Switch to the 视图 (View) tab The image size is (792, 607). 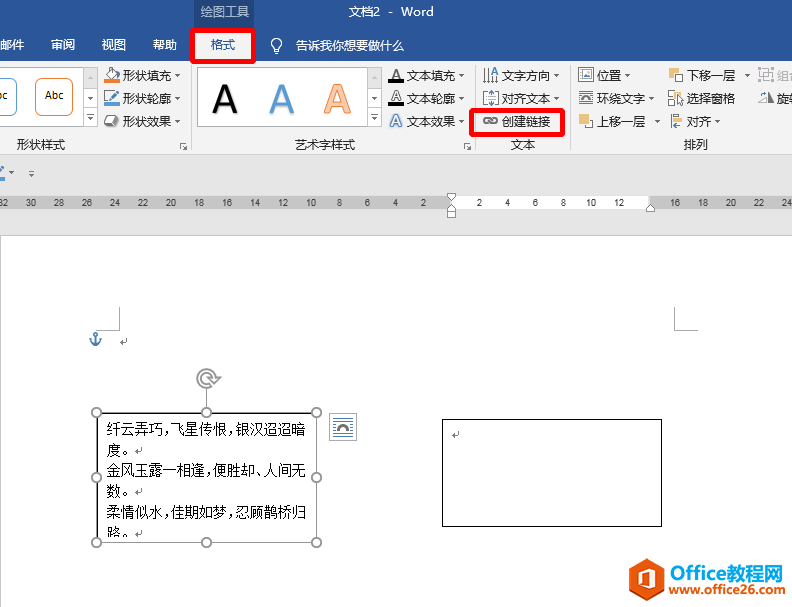tap(114, 45)
